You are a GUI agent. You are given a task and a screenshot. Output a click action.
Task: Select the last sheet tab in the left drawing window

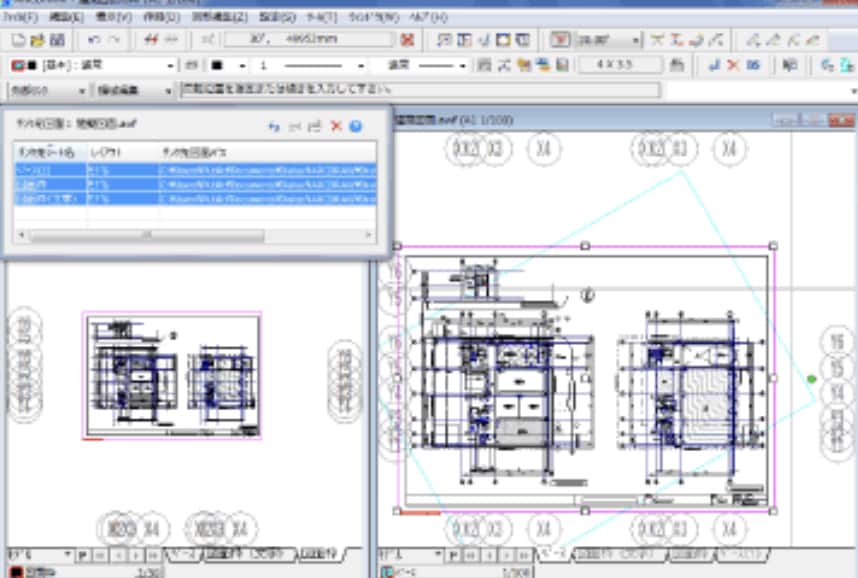click(x=321, y=554)
